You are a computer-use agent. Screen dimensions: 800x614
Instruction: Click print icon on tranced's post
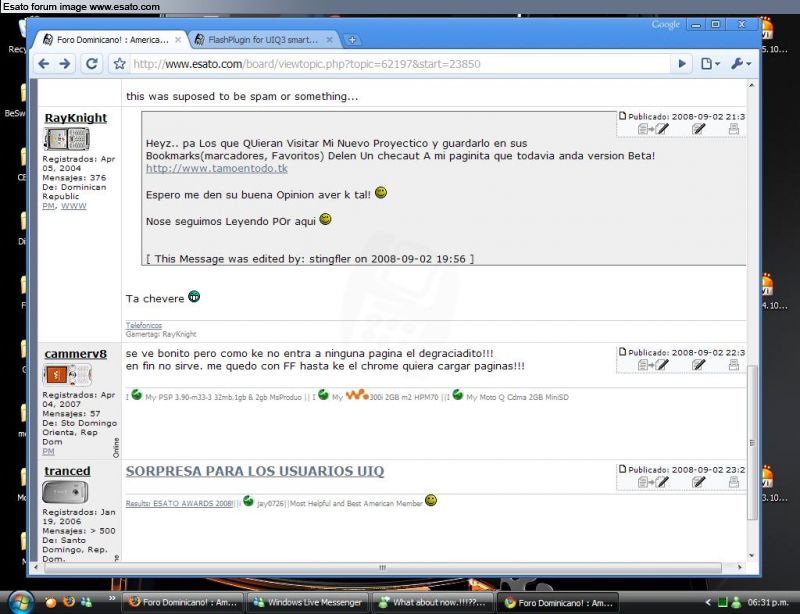(733, 483)
